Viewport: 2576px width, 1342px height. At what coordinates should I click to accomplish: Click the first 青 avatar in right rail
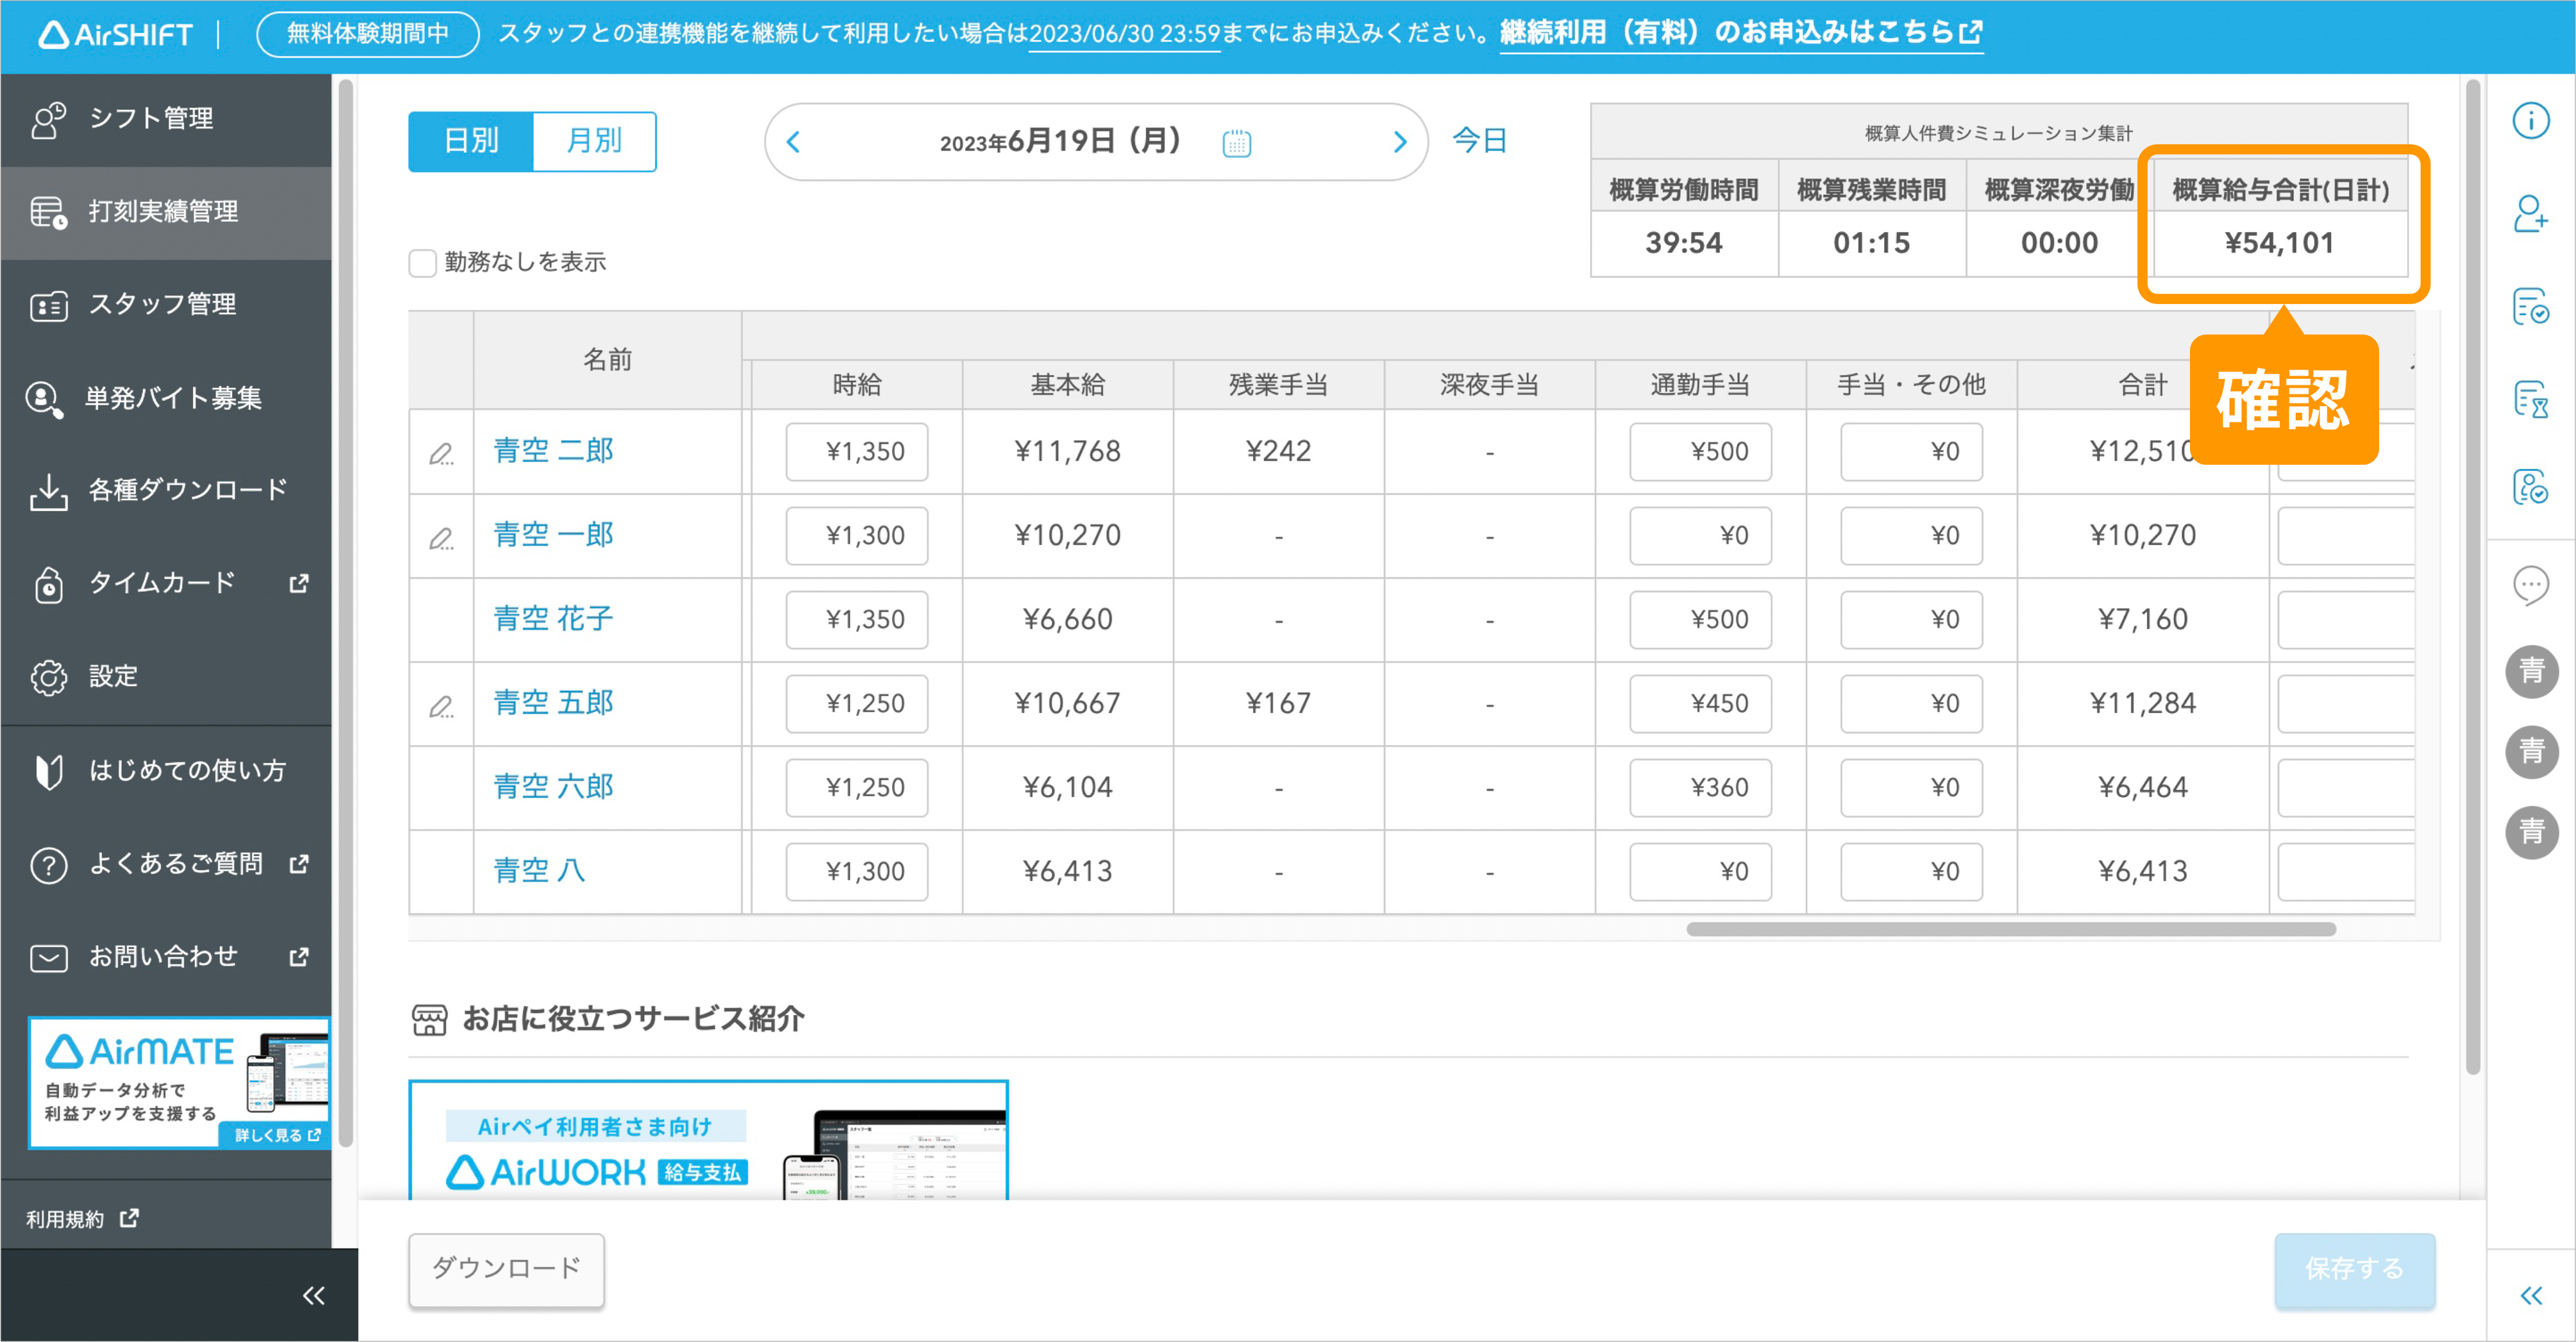(x=2531, y=671)
